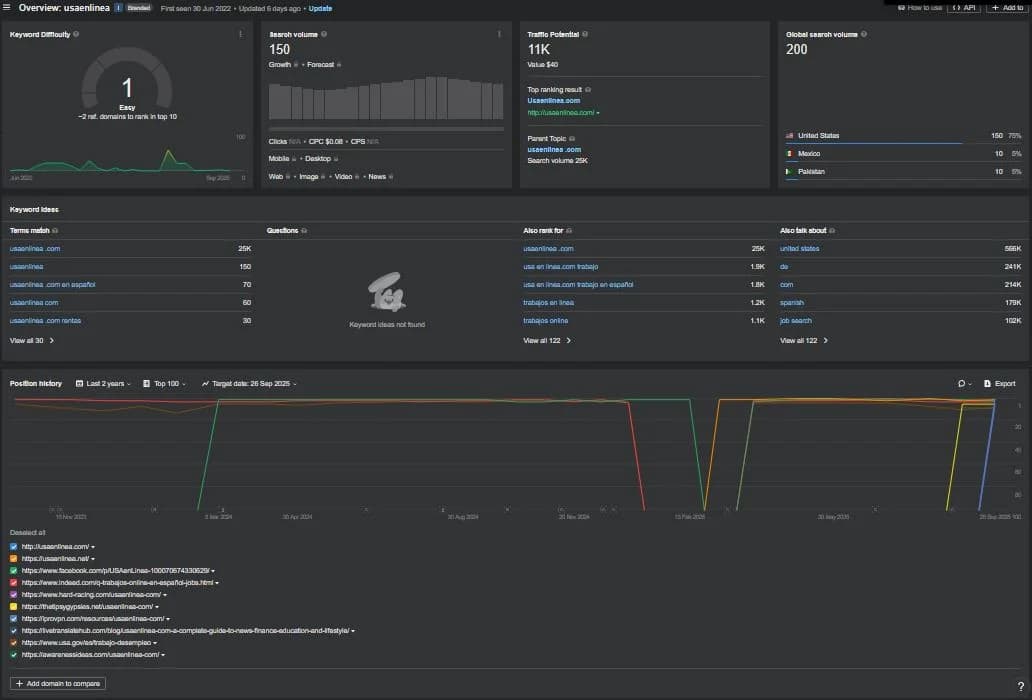This screenshot has height=700, width=1032.
Task: Click the lock icon beside Mobile
Action: click(x=294, y=159)
